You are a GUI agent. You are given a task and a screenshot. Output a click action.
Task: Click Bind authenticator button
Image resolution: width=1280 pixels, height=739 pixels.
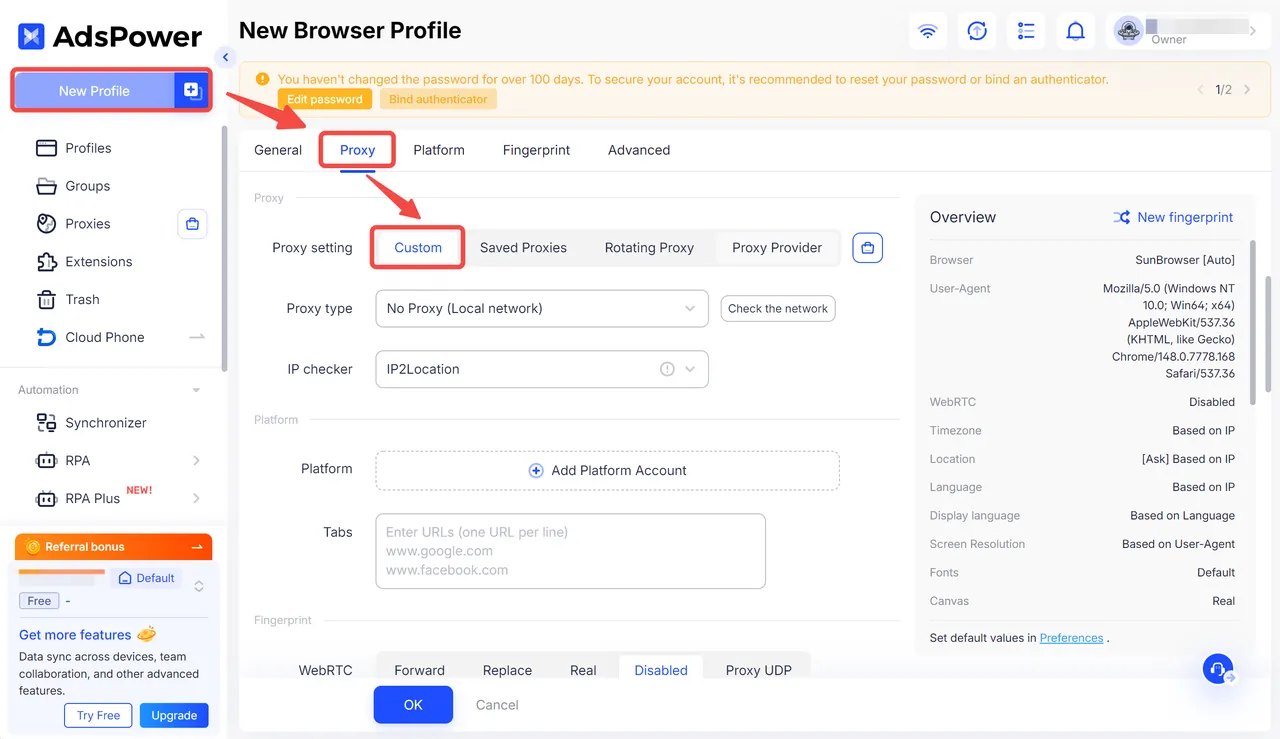pyautogui.click(x=438, y=99)
